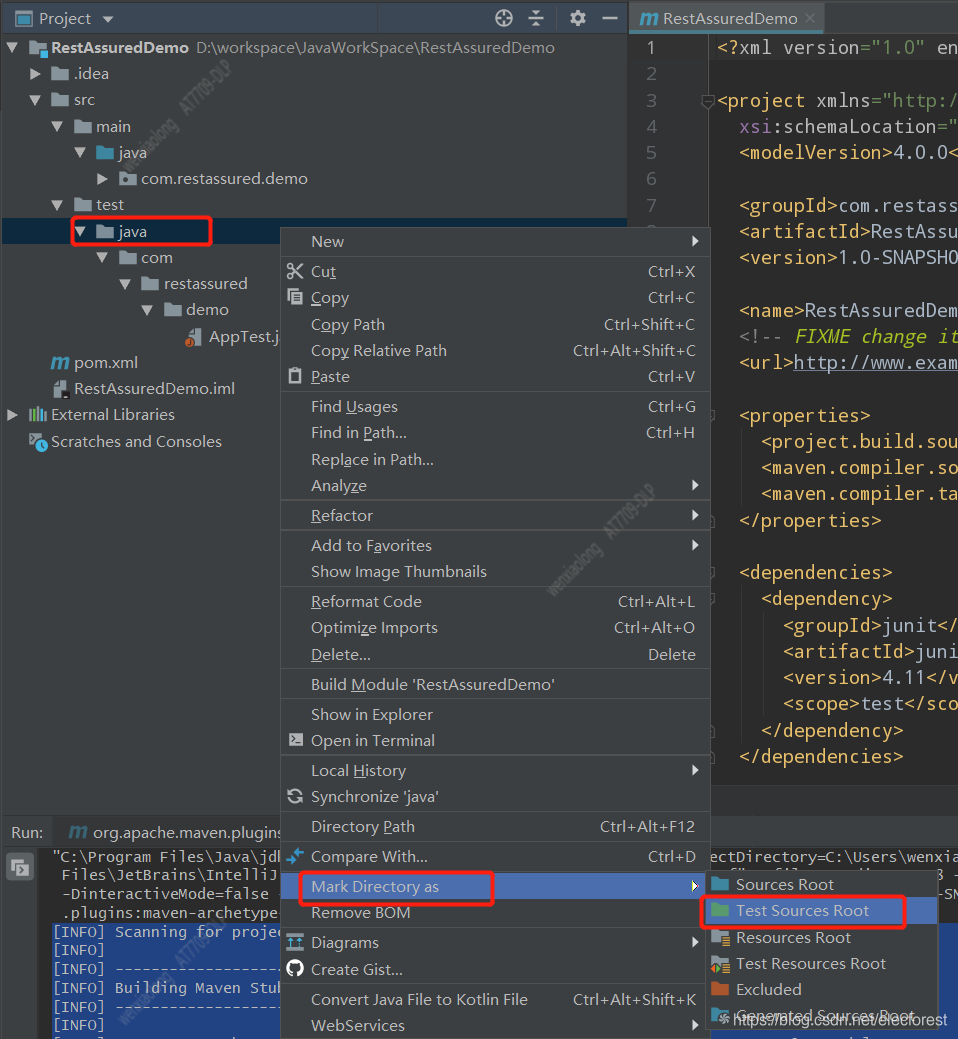The height and width of the screenshot is (1039, 958).
Task: Choose Build Module 'RestAssuredDemo'
Action: [x=496, y=684]
